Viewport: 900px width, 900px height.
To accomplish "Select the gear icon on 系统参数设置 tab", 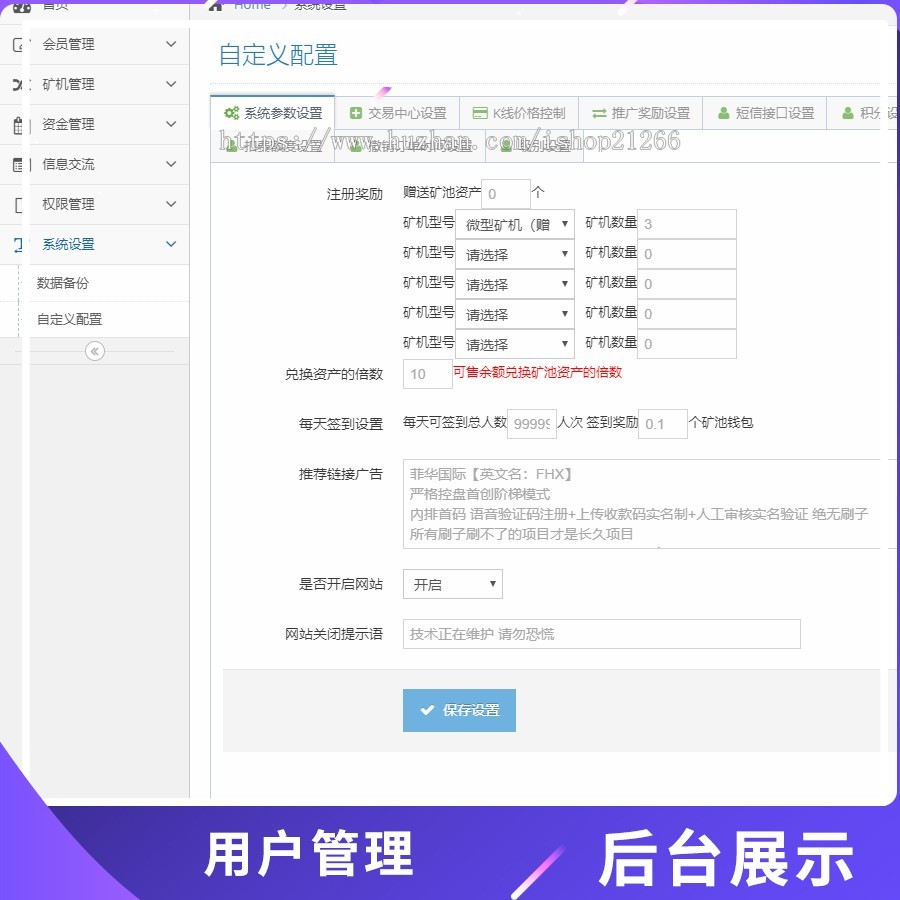I will tap(231, 113).
